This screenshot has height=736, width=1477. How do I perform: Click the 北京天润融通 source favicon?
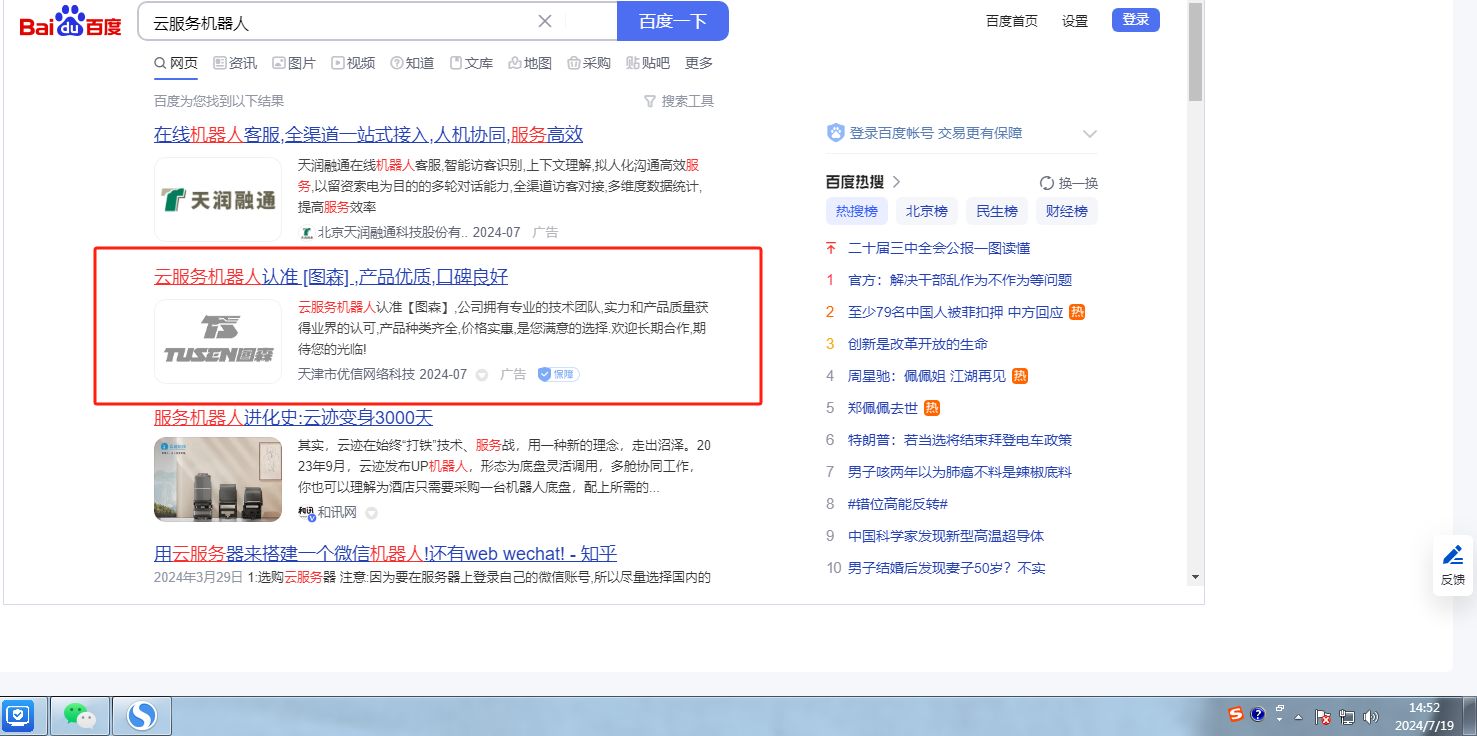pyautogui.click(x=306, y=232)
